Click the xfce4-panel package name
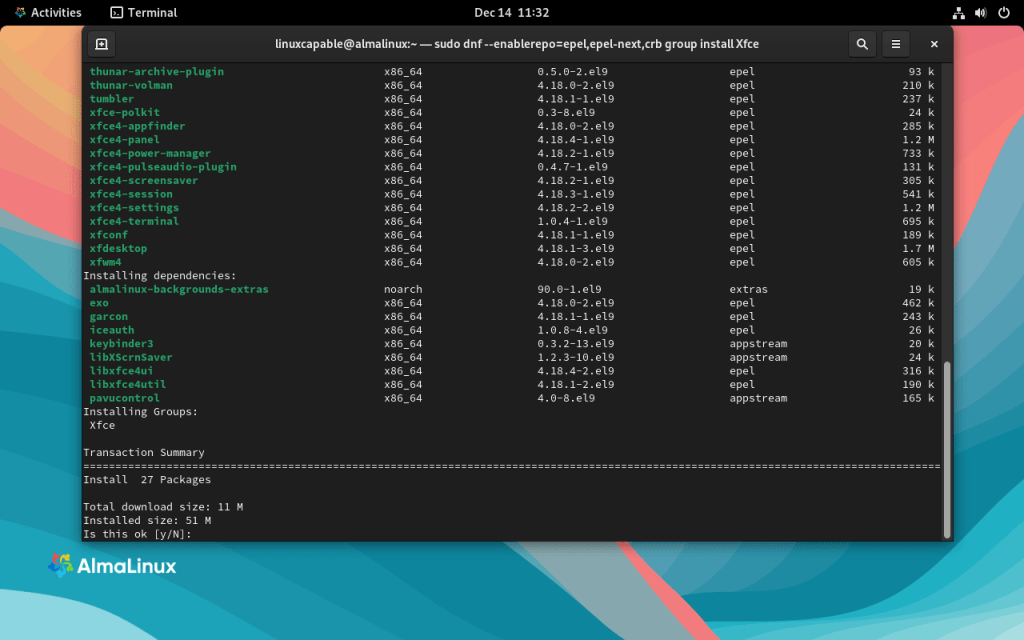This screenshot has height=640, width=1024. (x=125, y=140)
